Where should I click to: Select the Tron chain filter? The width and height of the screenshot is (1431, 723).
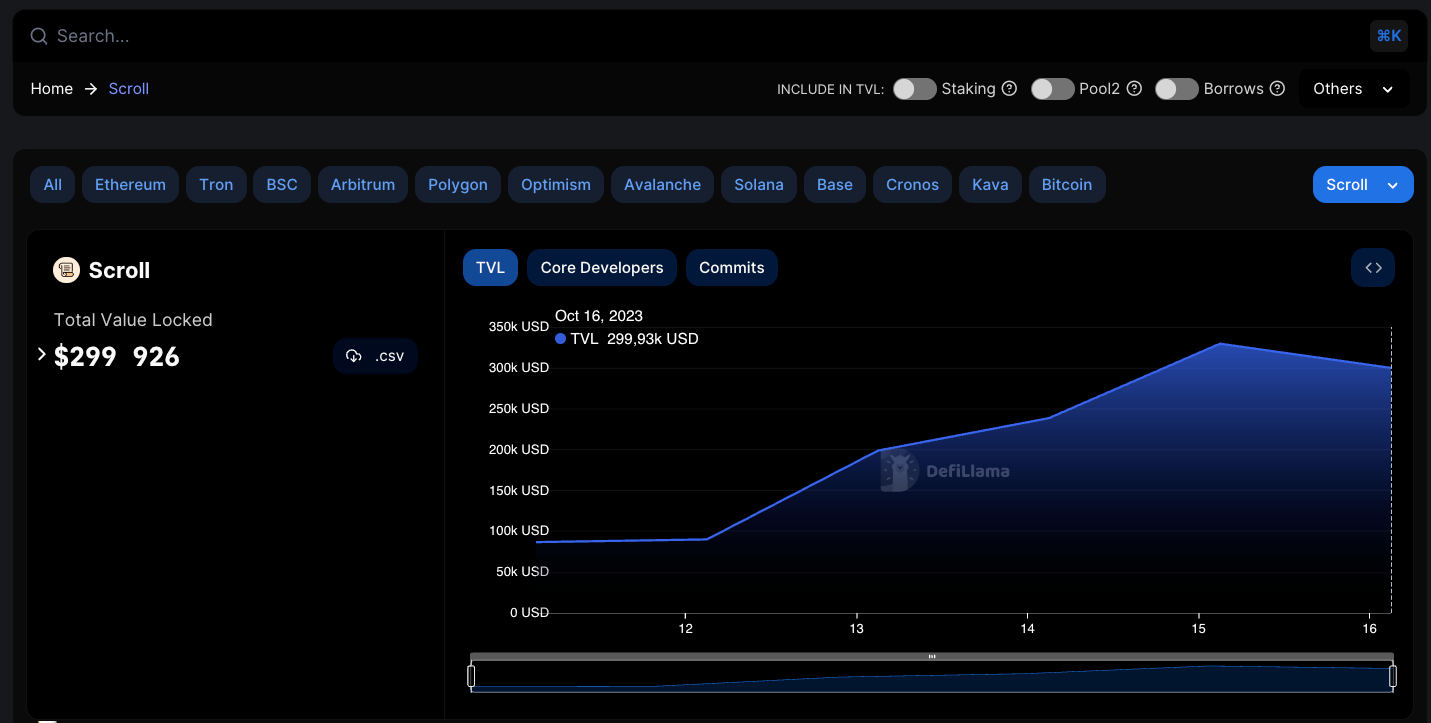(x=216, y=185)
